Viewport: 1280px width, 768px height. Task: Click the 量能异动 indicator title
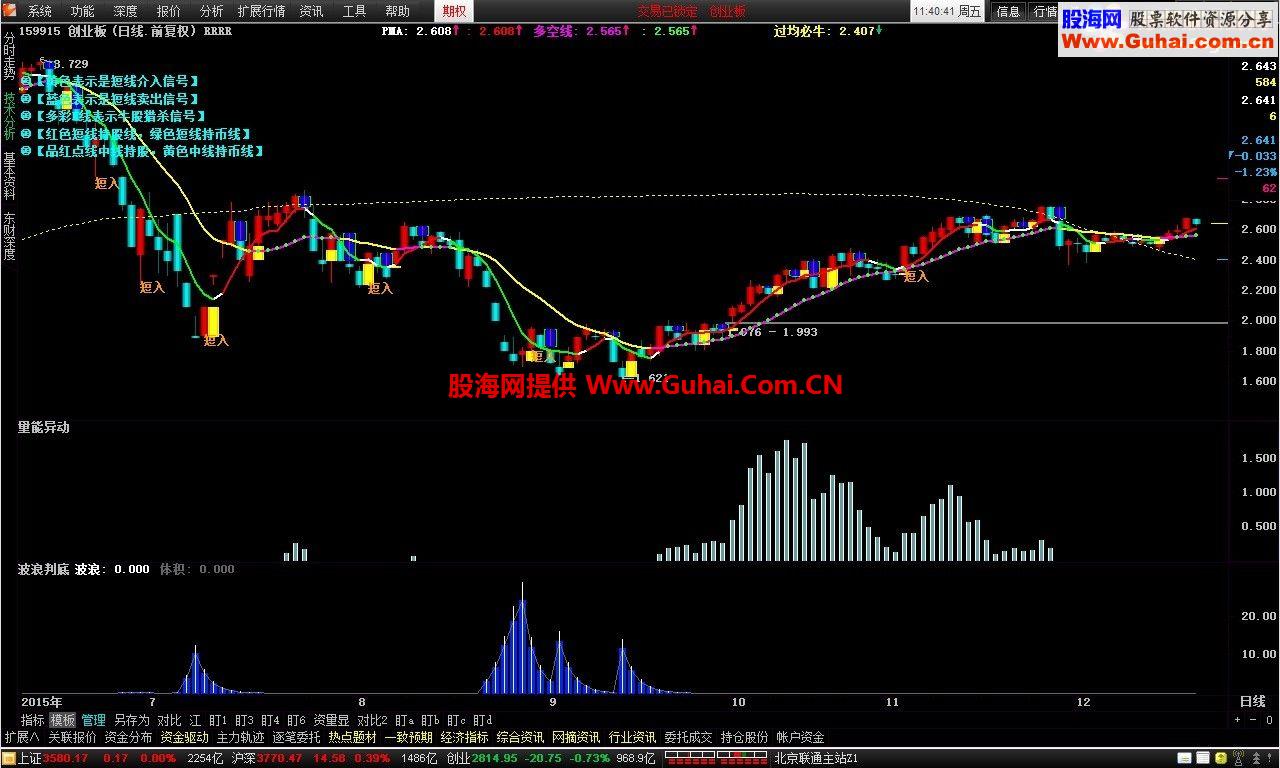point(44,428)
